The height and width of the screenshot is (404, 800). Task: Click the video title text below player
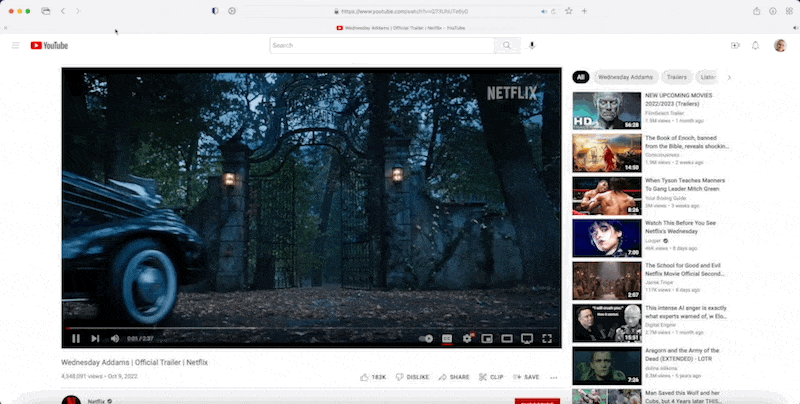pos(135,363)
